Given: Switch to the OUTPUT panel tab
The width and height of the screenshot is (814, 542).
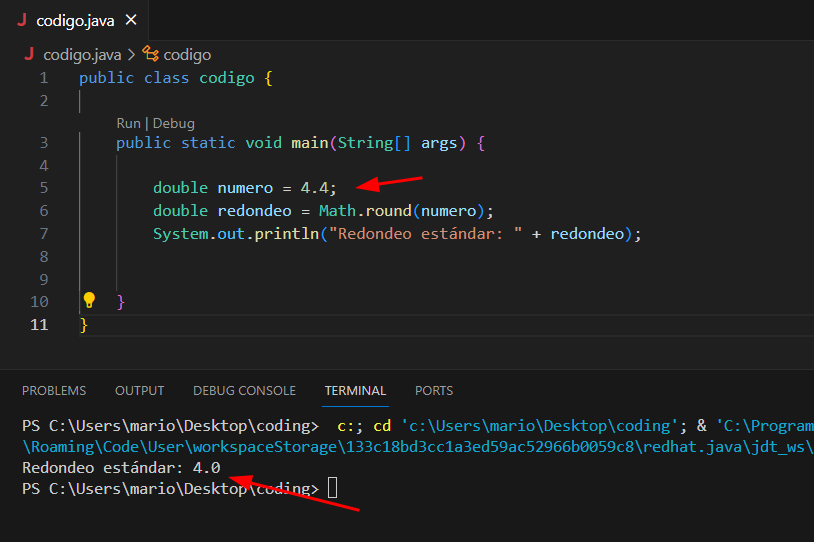Looking at the screenshot, I should (140, 390).
